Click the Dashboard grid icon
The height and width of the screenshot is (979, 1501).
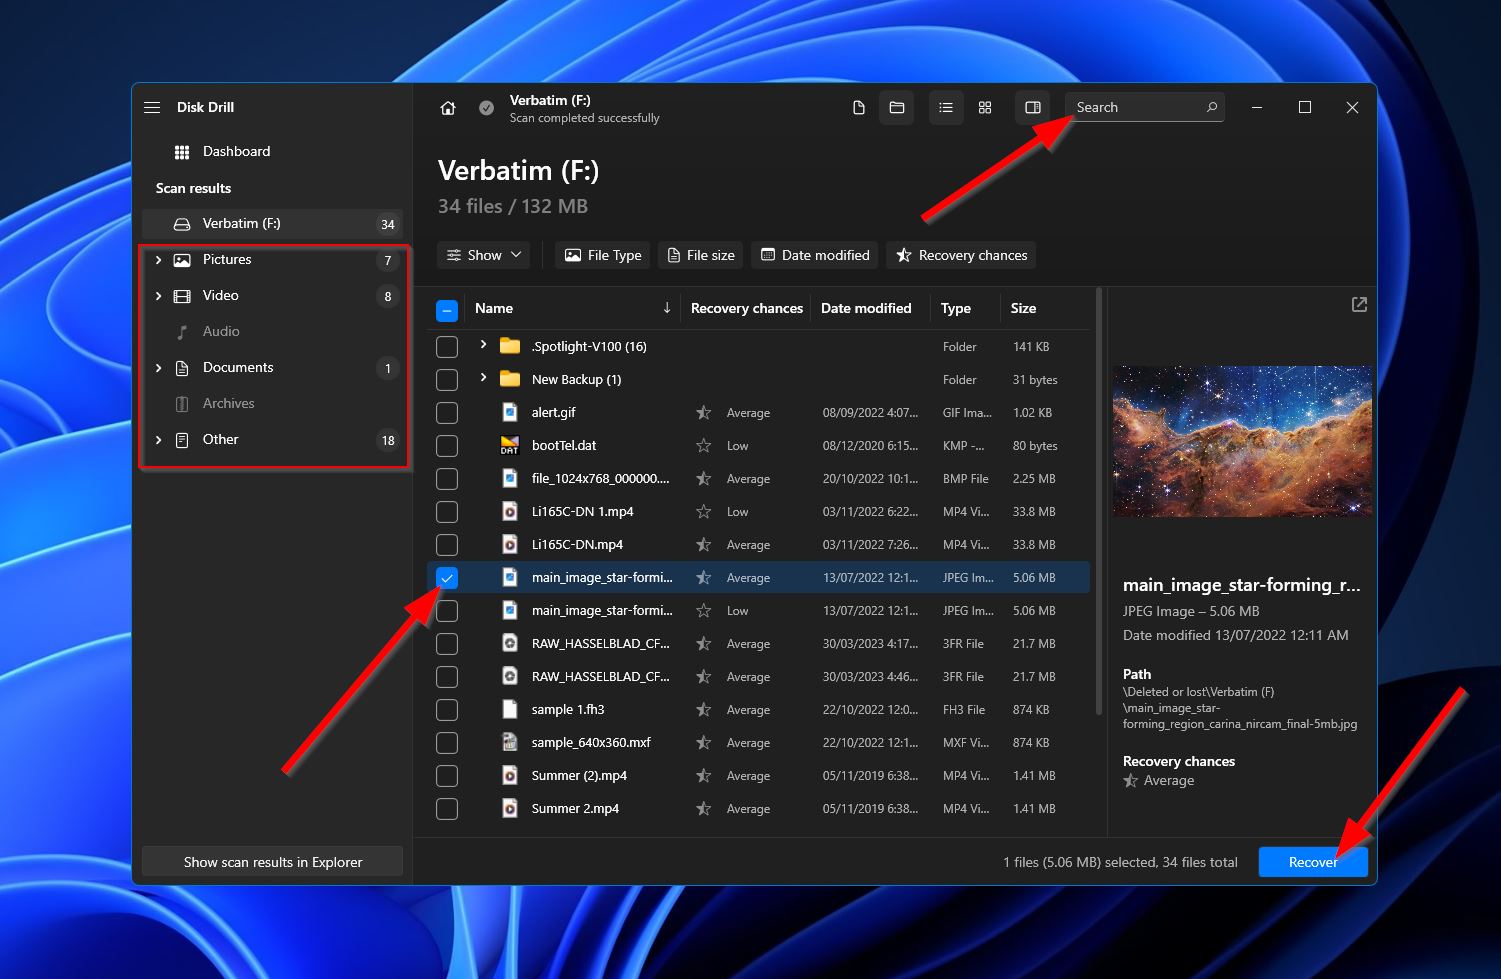(x=182, y=152)
